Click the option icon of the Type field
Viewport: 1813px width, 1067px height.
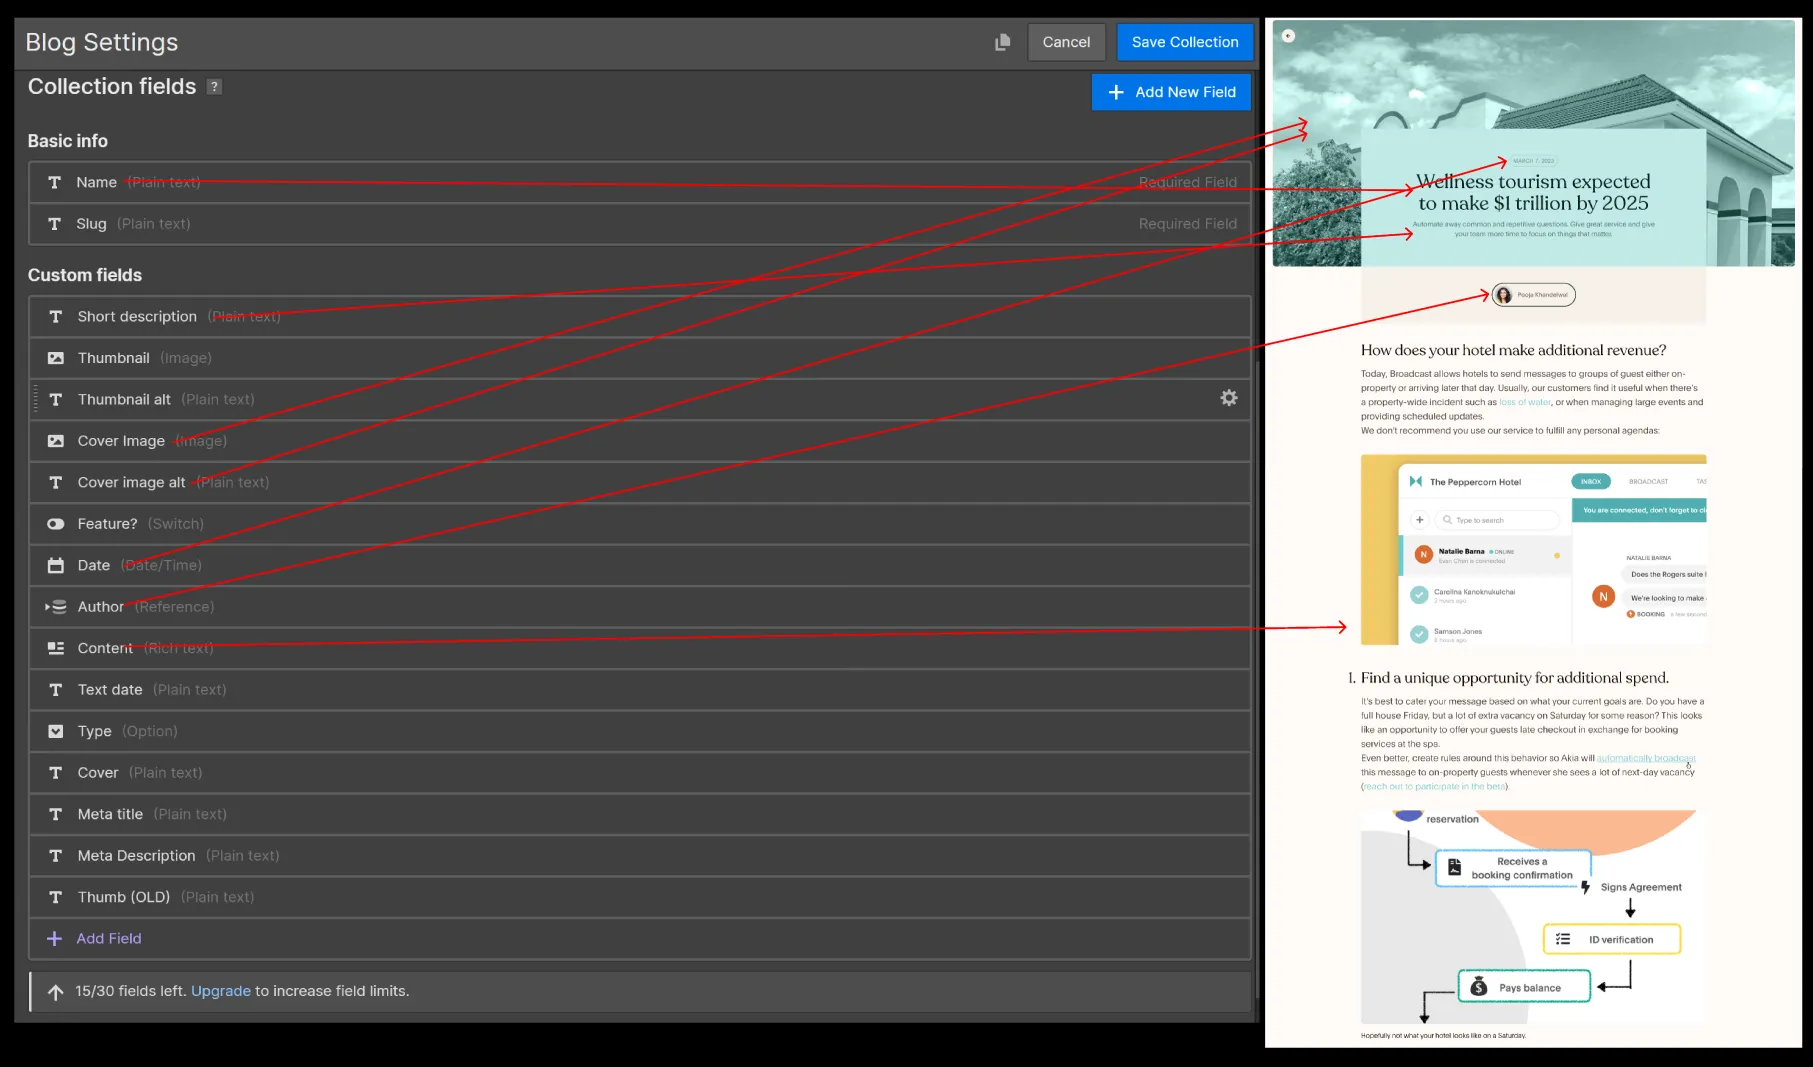(56, 731)
